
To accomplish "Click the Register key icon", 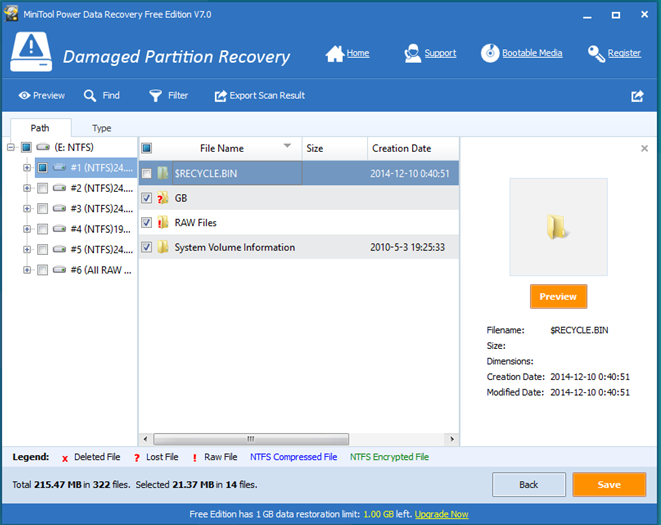I will point(596,54).
